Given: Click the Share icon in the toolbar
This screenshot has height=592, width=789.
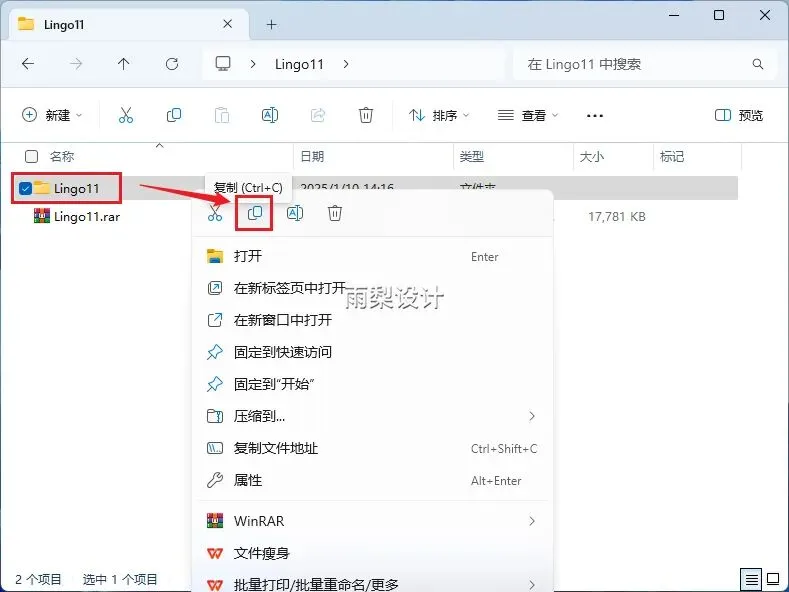Looking at the screenshot, I should click(318, 115).
